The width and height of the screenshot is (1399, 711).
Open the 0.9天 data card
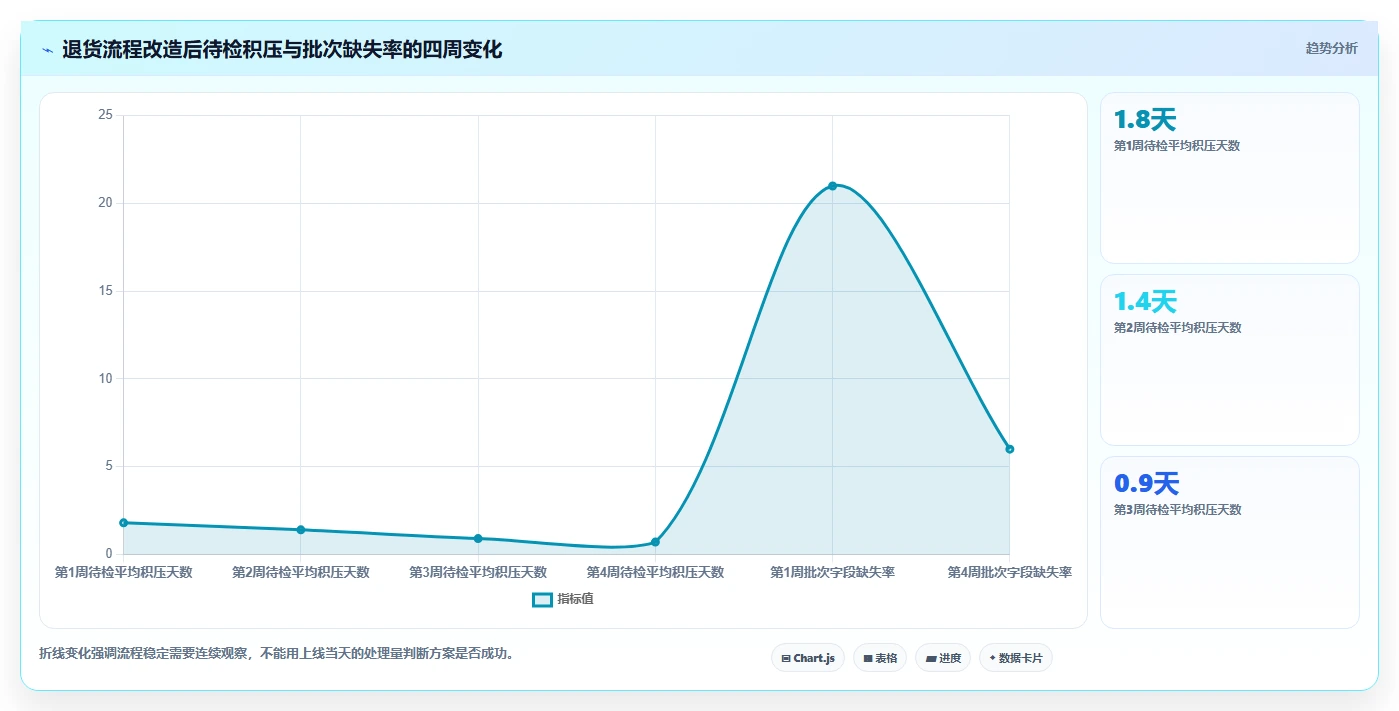pyautogui.click(x=1230, y=543)
